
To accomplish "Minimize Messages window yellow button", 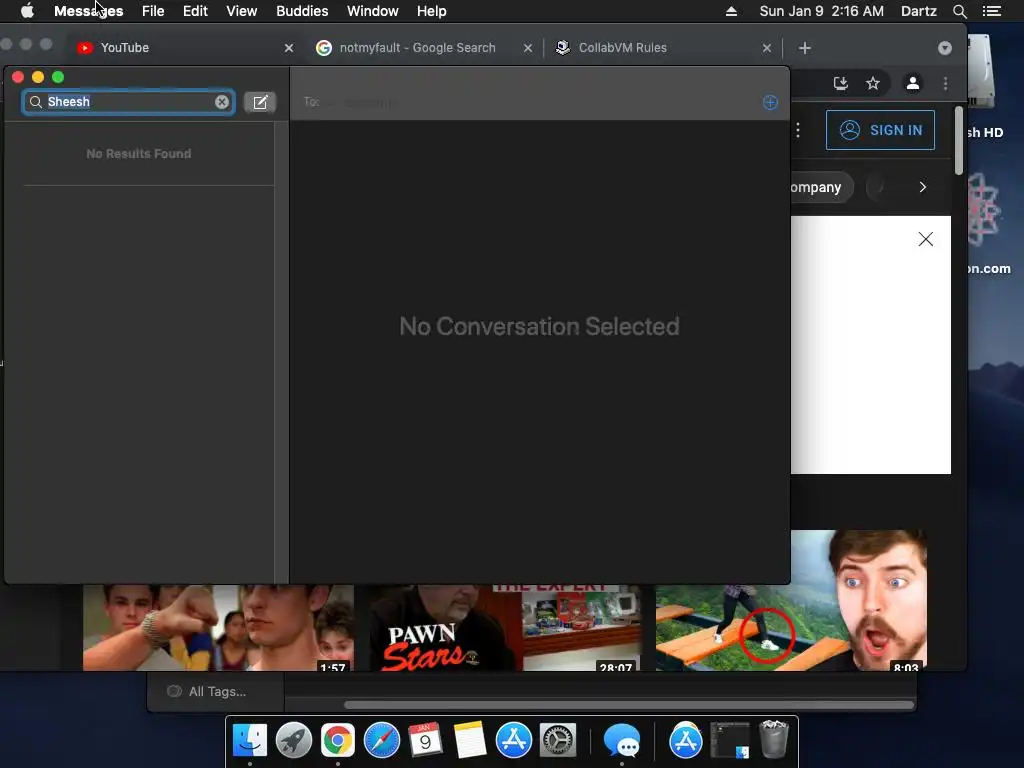I will [38, 77].
